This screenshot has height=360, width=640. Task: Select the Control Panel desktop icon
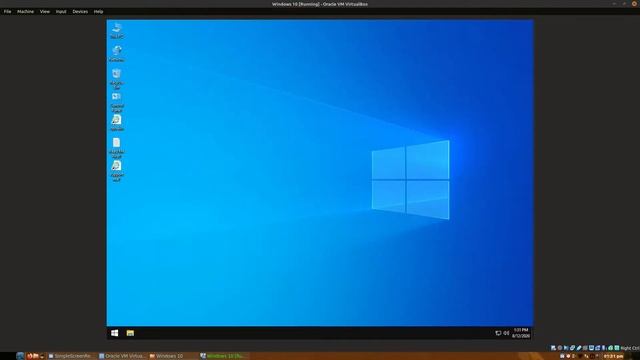[117, 102]
